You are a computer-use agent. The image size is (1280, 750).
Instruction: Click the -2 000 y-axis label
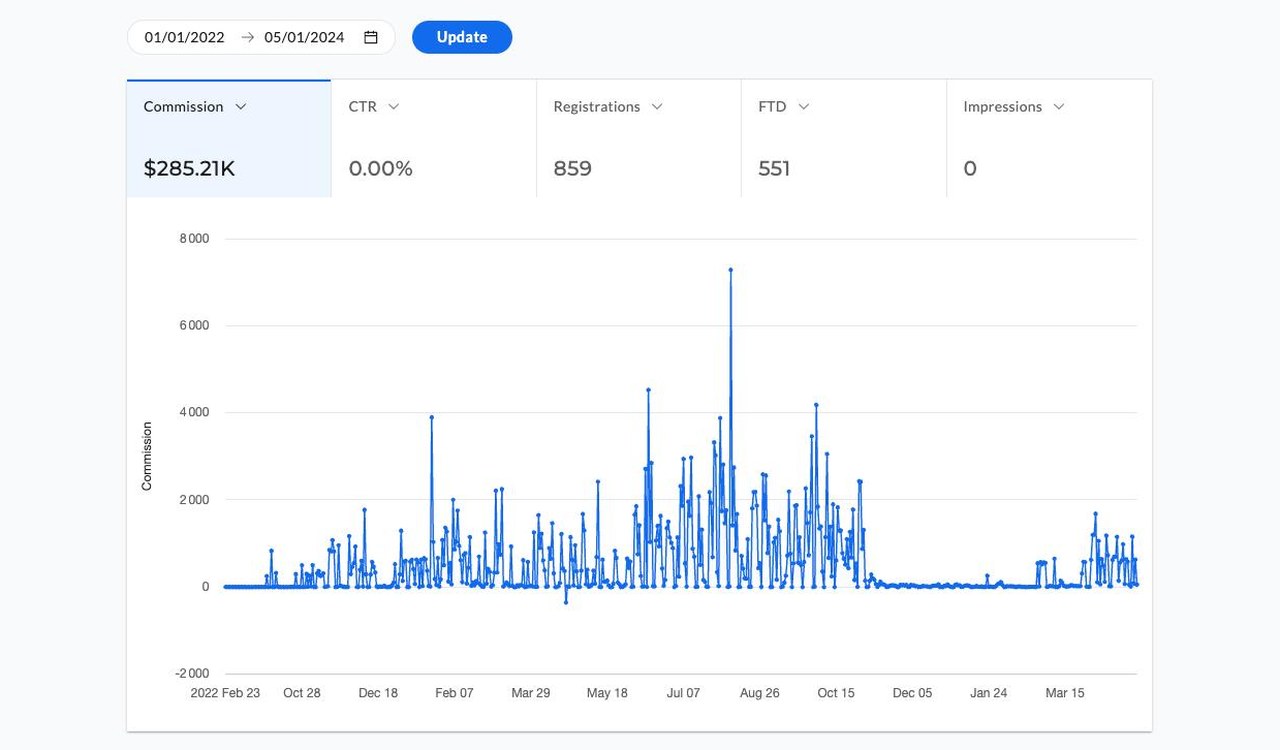191,673
